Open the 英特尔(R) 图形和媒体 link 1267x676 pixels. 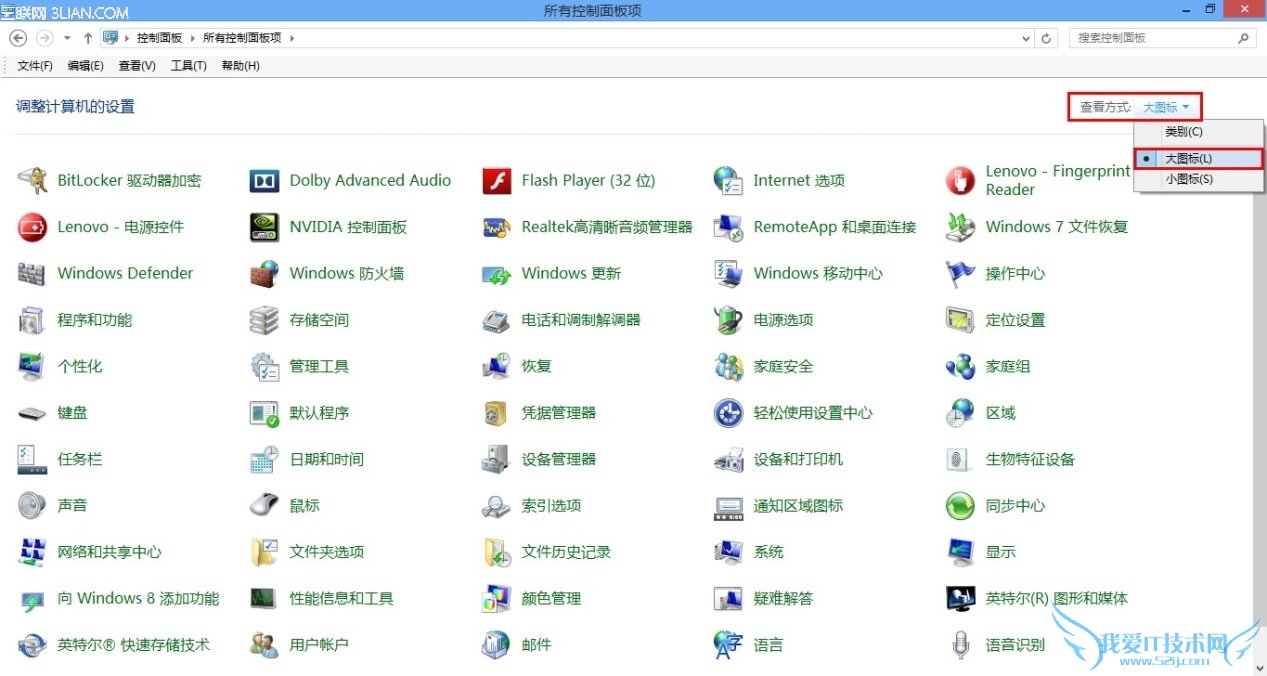point(1056,599)
